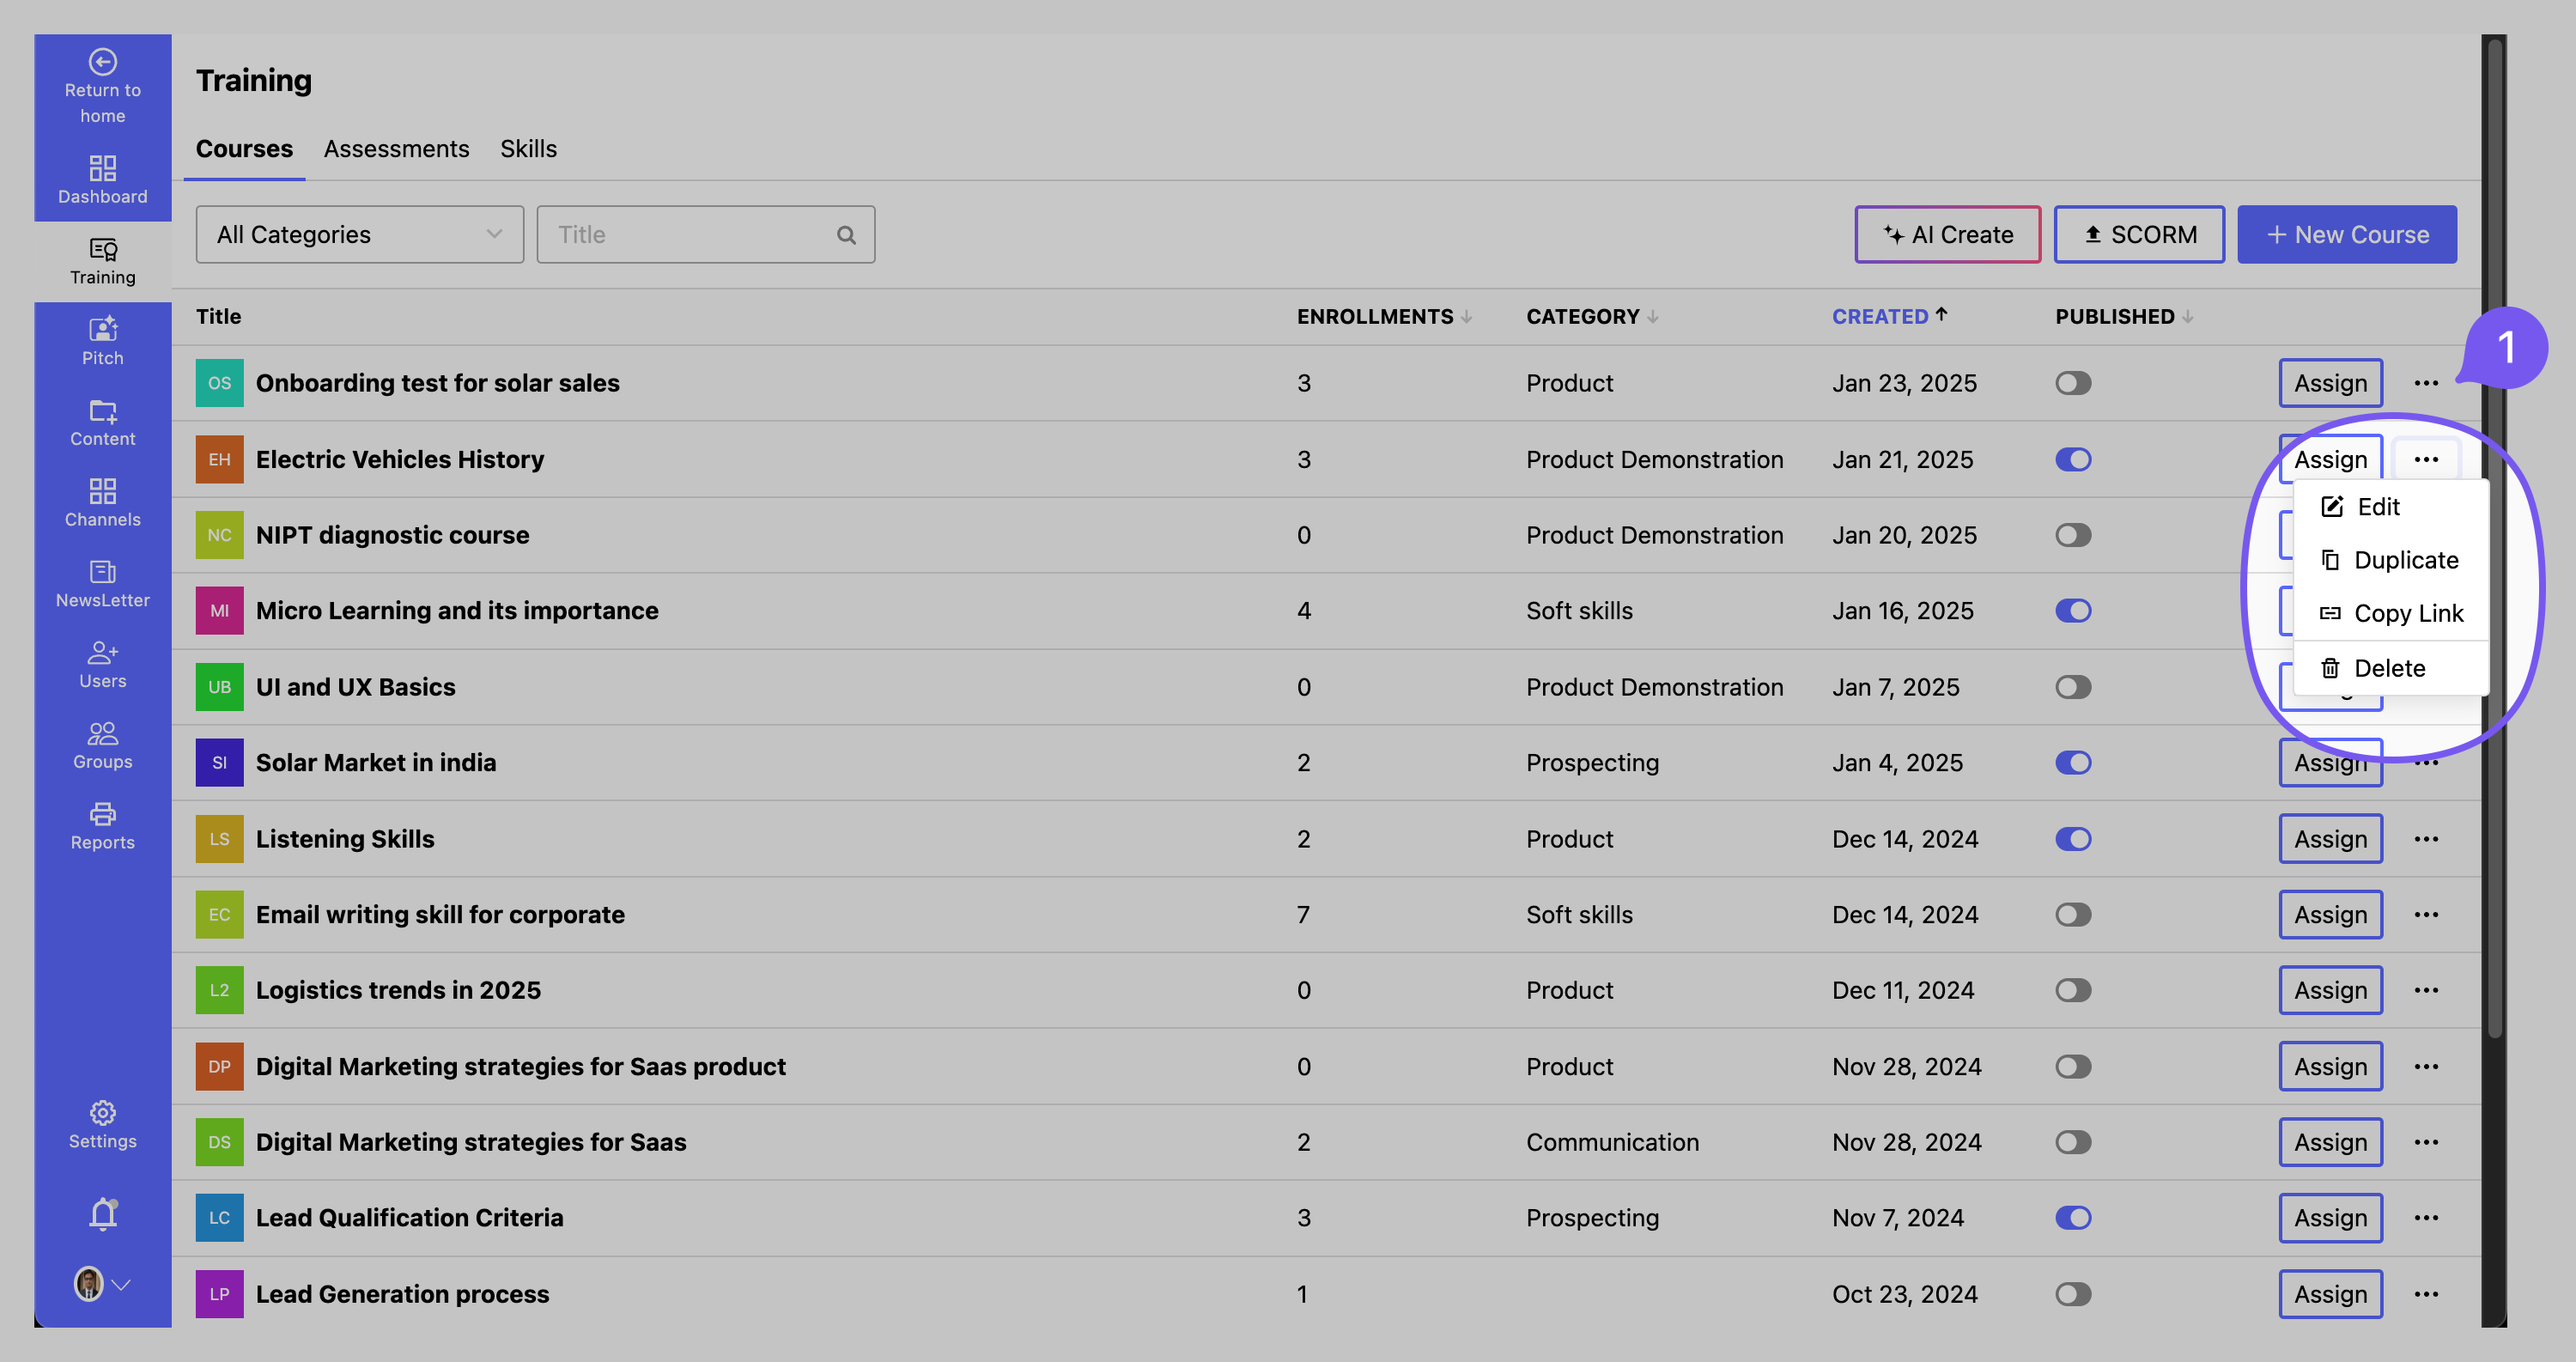The height and width of the screenshot is (1362, 2576).
Task: Disable publishing for Electric Vehicles History
Action: tap(2073, 459)
